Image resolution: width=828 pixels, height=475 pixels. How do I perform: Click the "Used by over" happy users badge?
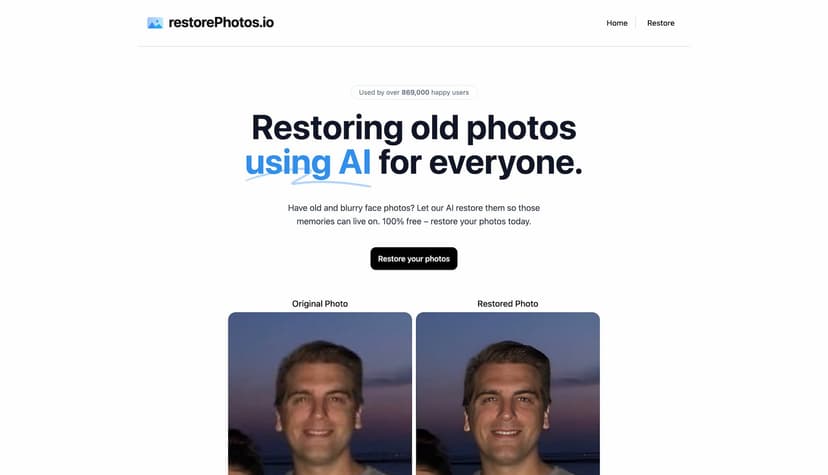click(x=413, y=92)
